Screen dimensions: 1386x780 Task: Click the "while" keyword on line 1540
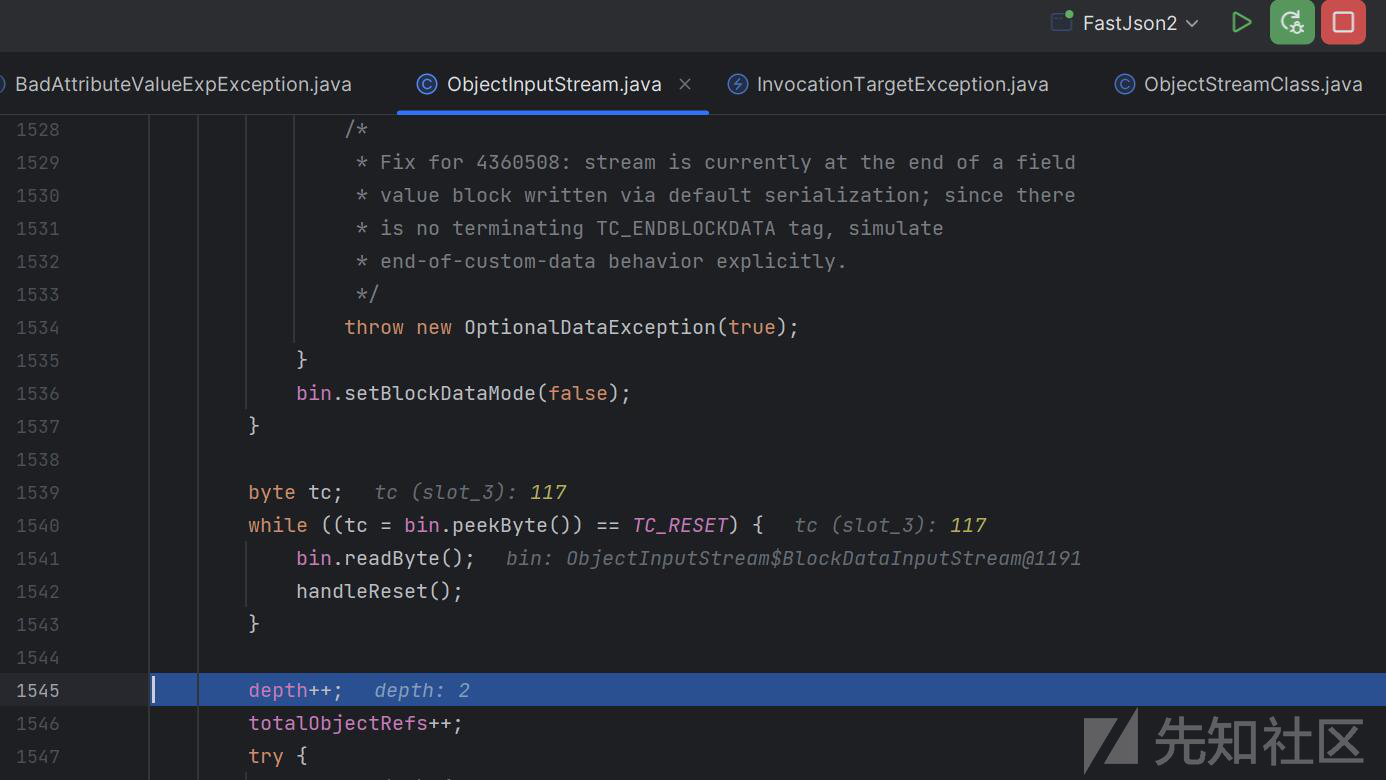coord(278,525)
